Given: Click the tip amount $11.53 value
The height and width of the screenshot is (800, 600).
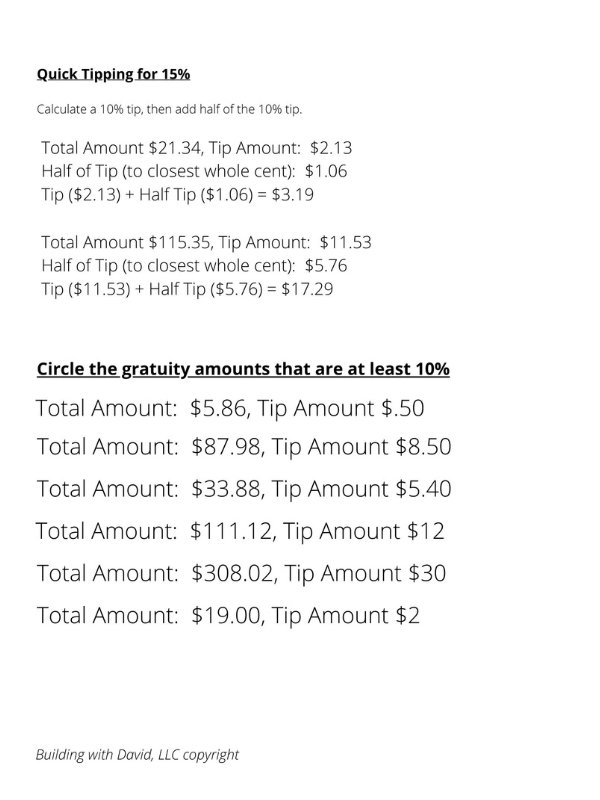Looking at the screenshot, I should click(x=346, y=242).
